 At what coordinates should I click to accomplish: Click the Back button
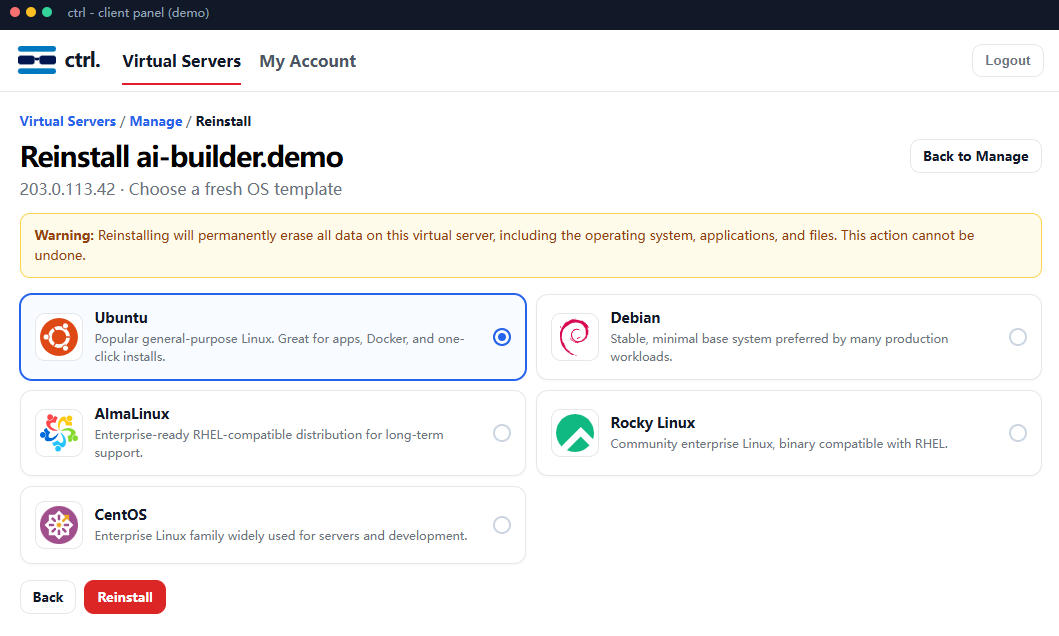pos(48,597)
